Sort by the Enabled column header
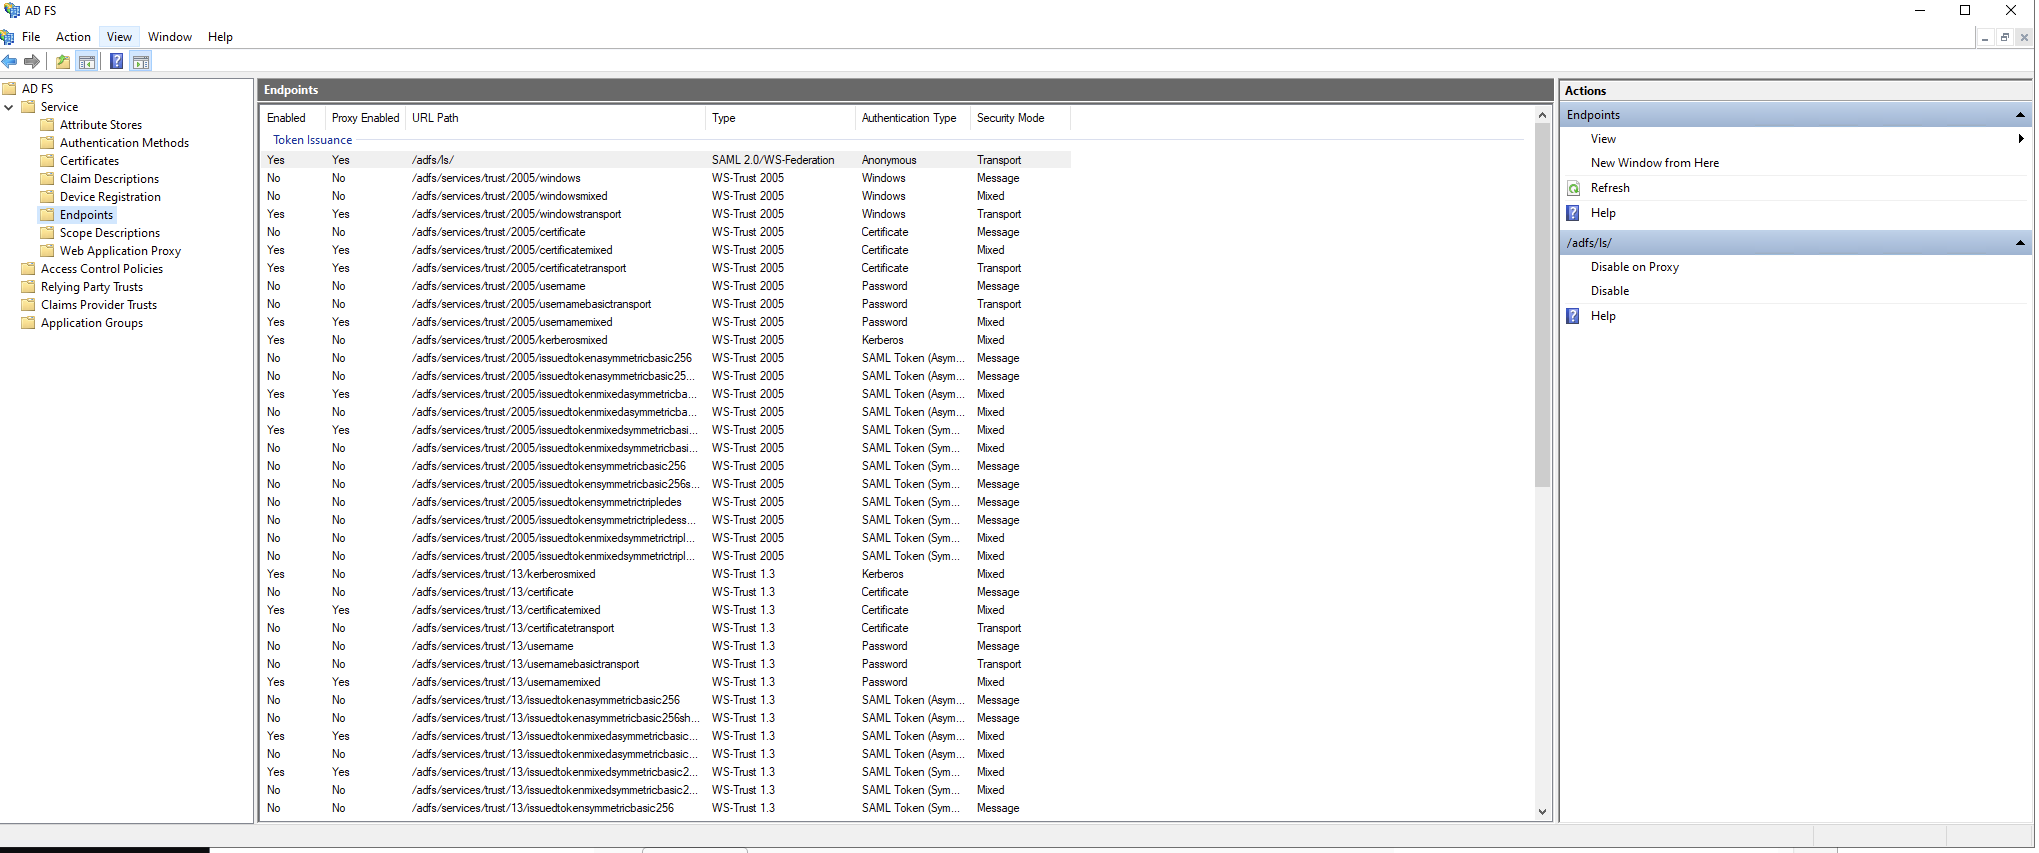Screen dimensions: 2039x853 tap(292, 118)
